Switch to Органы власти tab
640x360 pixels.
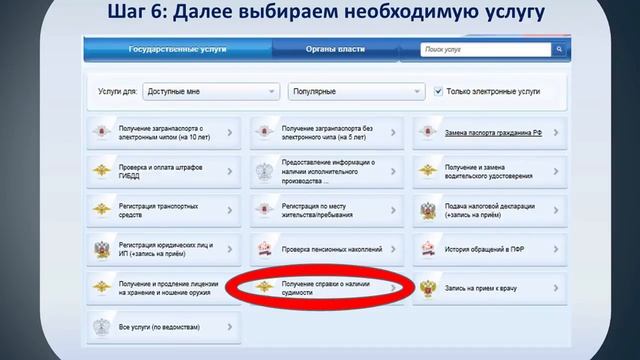click(335, 49)
